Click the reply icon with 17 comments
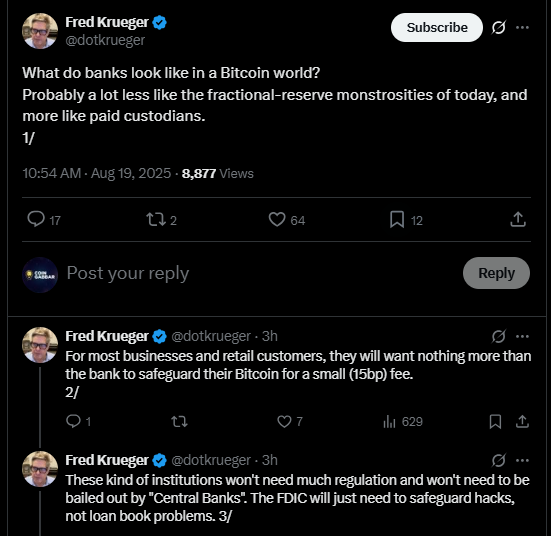Image resolution: width=551 pixels, height=536 pixels. (x=36, y=219)
